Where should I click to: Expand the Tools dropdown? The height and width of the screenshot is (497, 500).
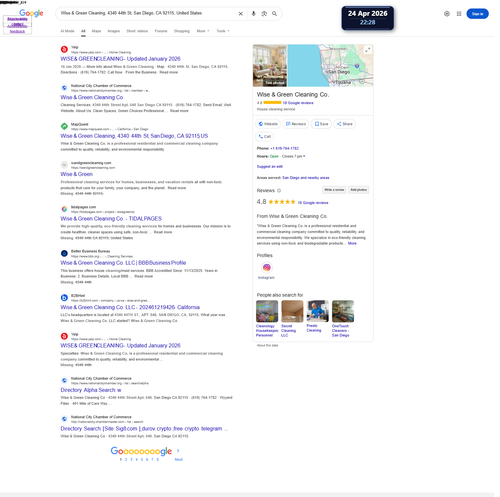pyautogui.click(x=223, y=31)
